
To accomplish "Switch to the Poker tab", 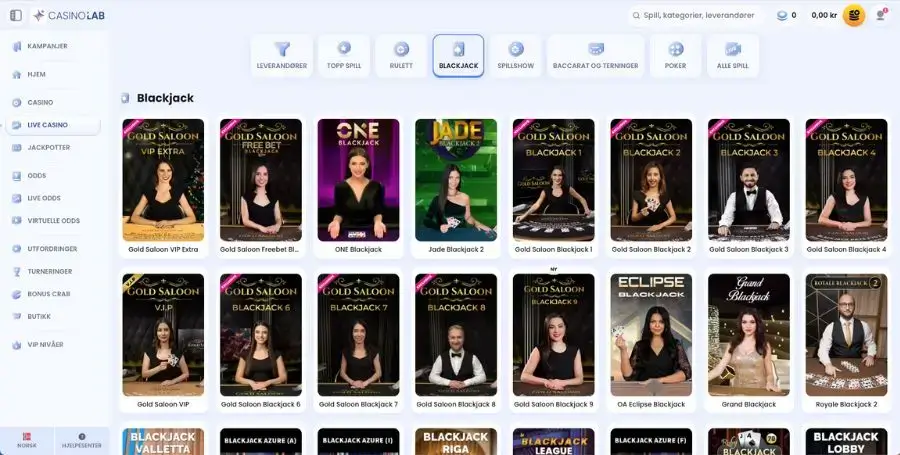I will tap(676, 56).
